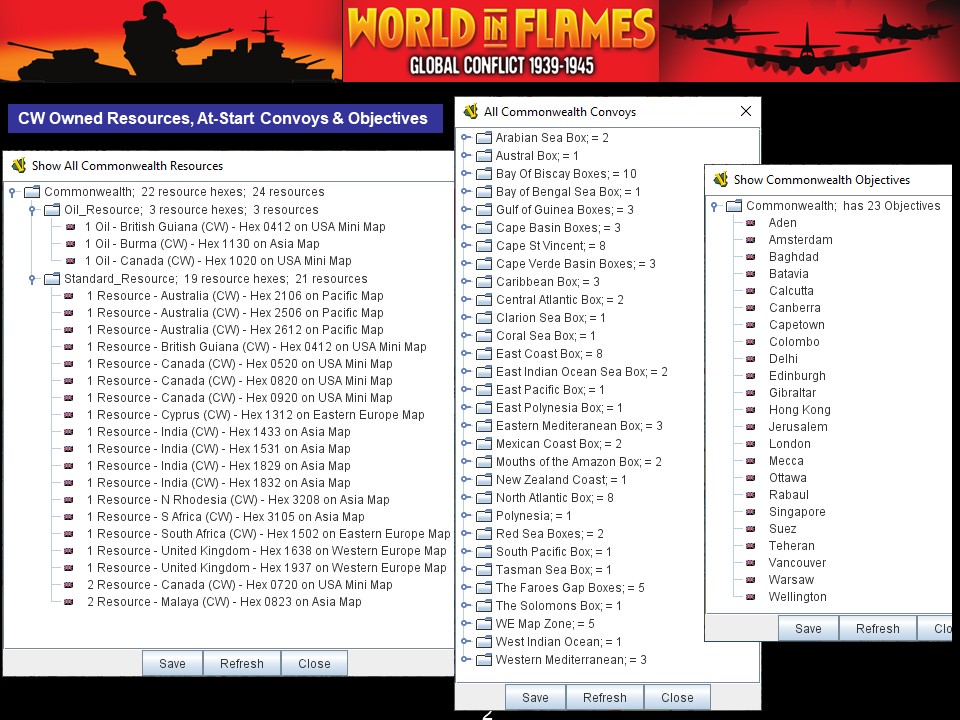The width and height of the screenshot is (960, 720).
Task: Collapse the Commonwealth objectives root node
Action: click(714, 206)
